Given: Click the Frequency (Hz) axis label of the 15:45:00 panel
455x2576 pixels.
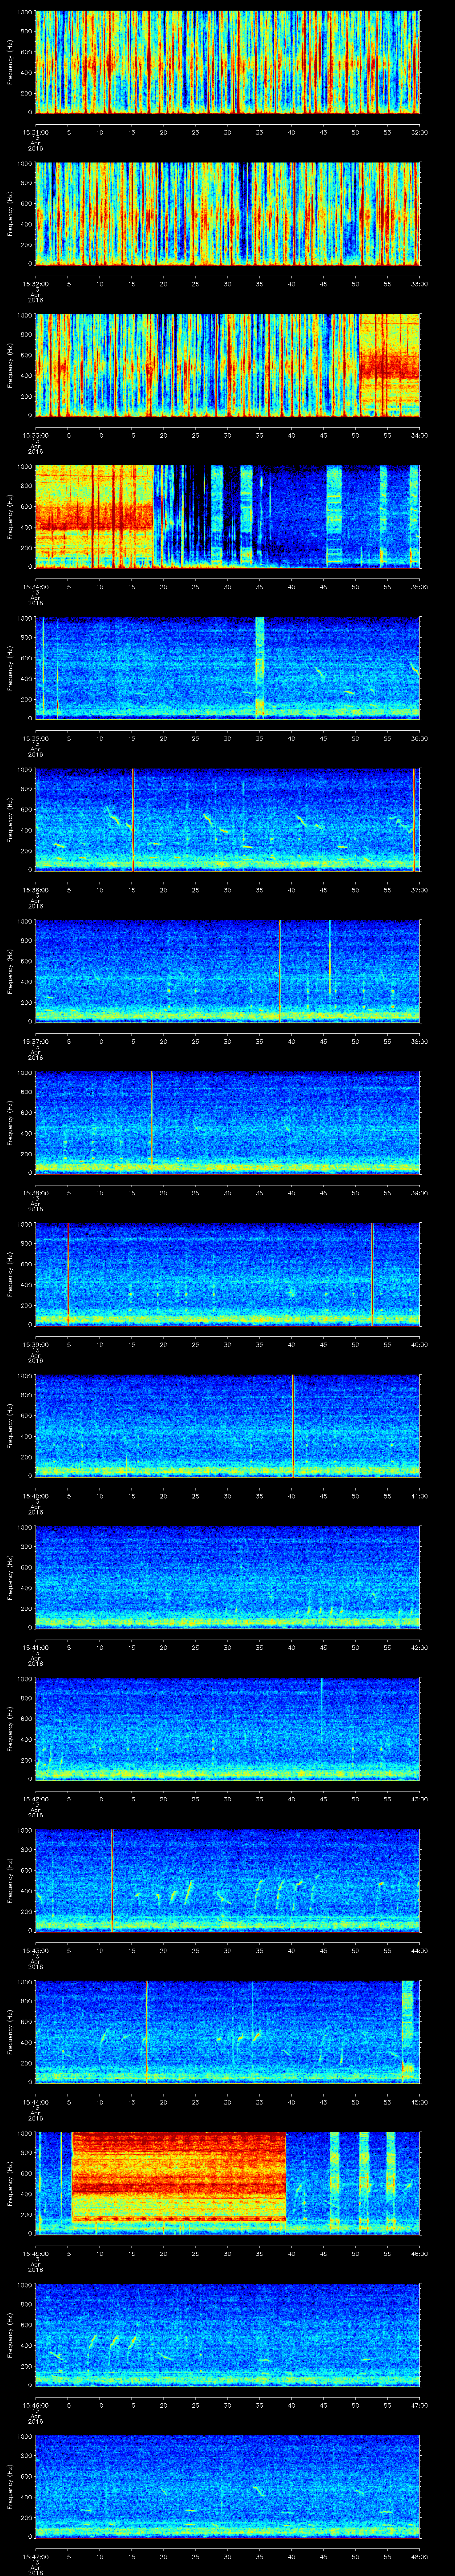Looking at the screenshot, I should (x=10, y=2183).
